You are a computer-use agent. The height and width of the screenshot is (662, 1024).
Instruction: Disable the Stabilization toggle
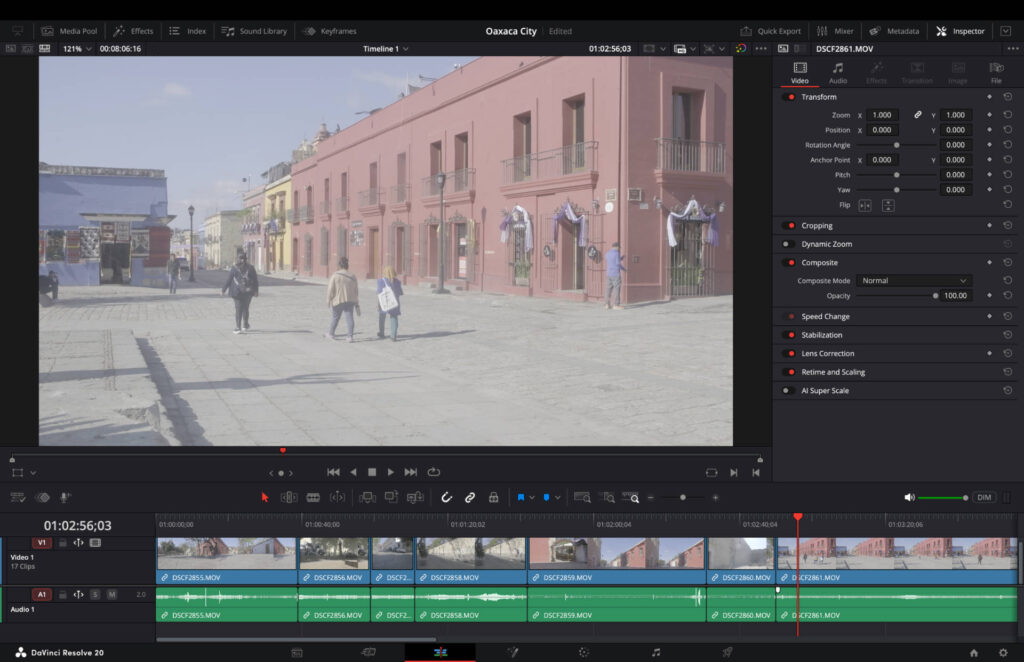[789, 335]
